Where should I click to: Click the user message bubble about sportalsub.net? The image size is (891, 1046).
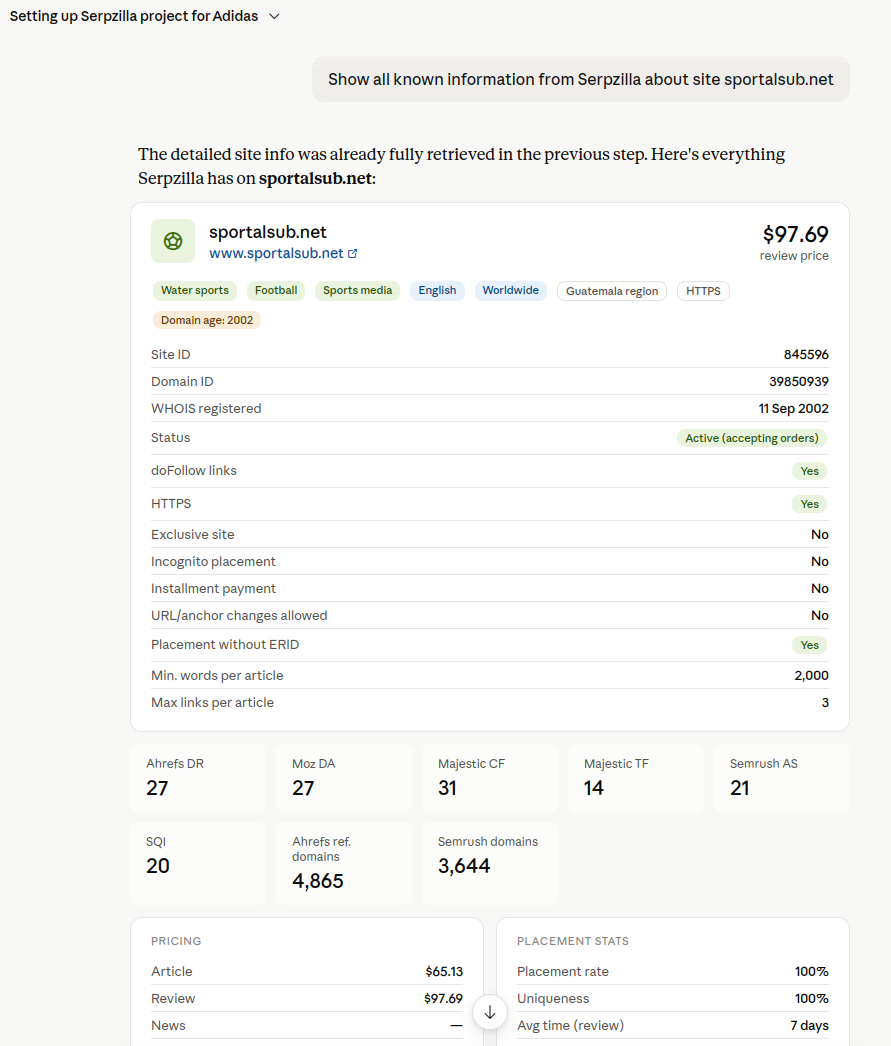[x=581, y=79]
